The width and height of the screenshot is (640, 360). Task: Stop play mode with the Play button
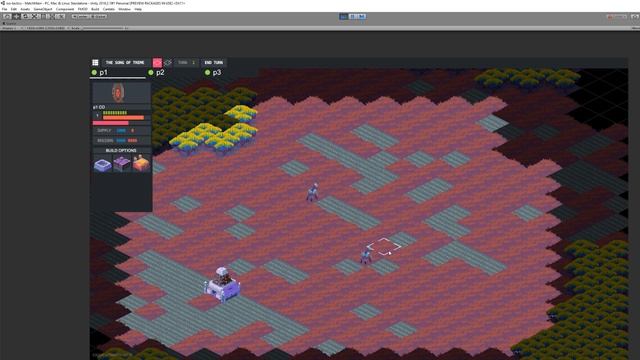(343, 16)
